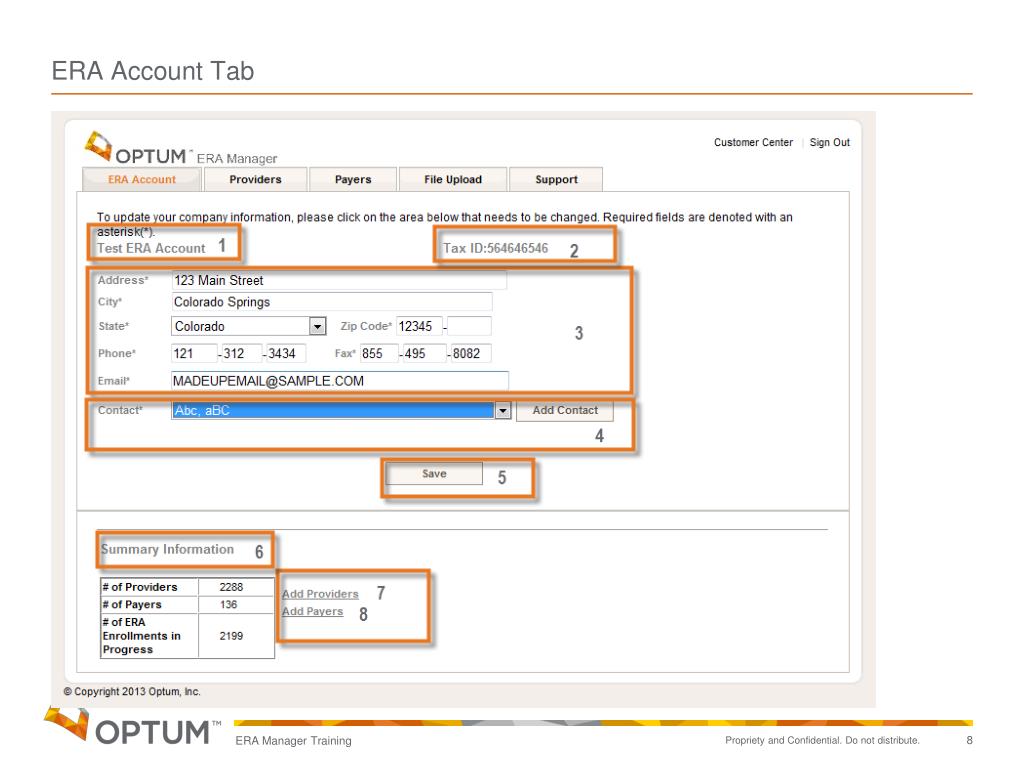Expand the State dropdown arrow
This screenshot has height=768, width=1024.
[x=317, y=326]
